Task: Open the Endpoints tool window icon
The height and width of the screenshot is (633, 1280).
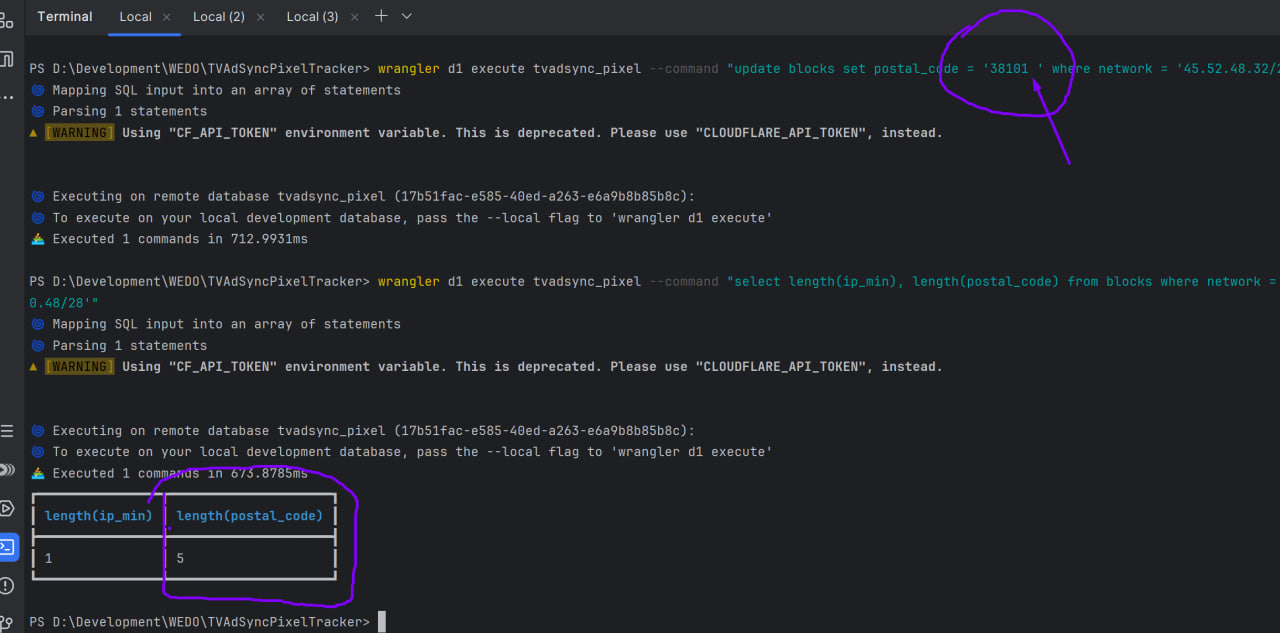Action: 7,470
